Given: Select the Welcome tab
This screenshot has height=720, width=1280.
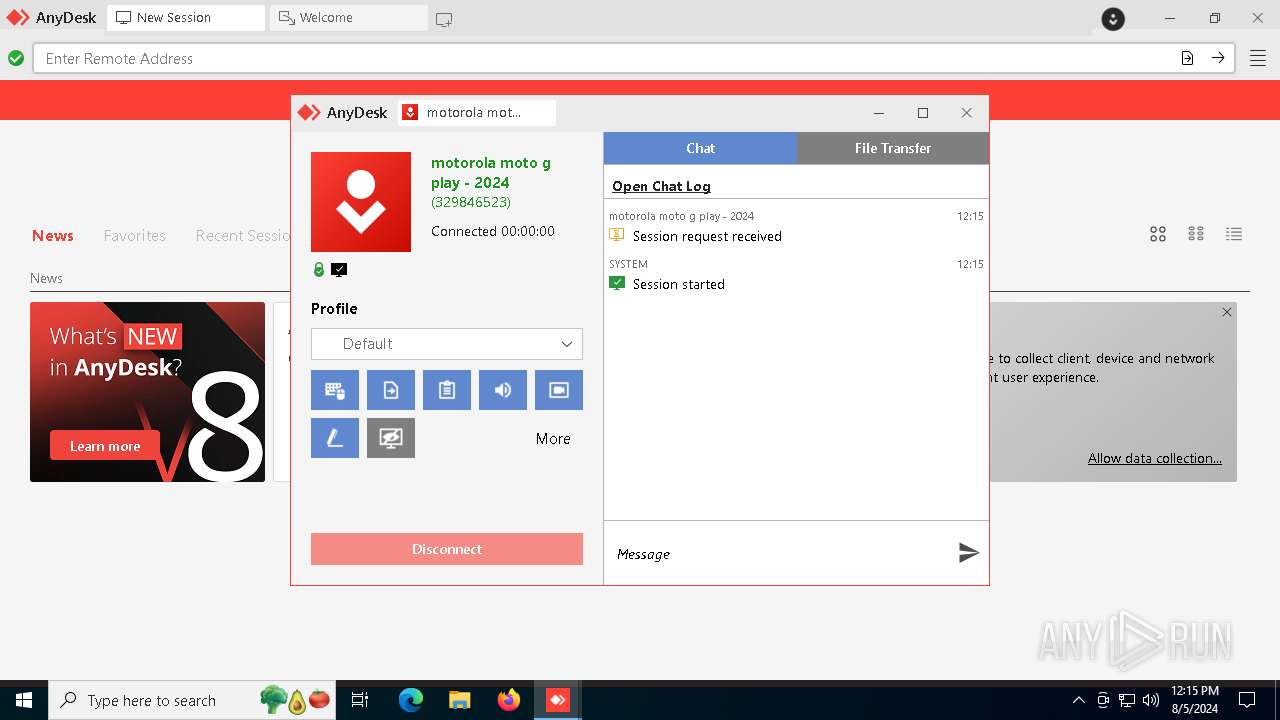Looking at the screenshot, I should [x=348, y=18].
